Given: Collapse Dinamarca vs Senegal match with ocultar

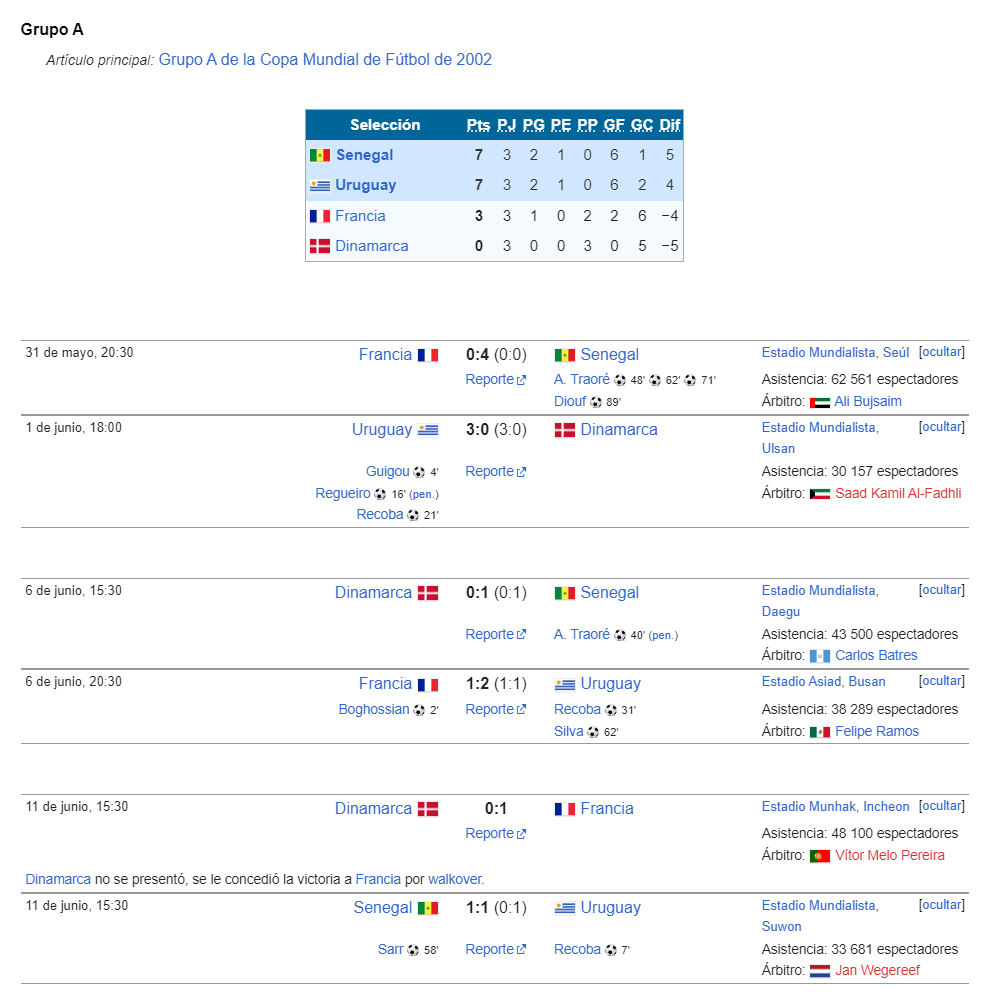Looking at the screenshot, I should pos(941,590).
